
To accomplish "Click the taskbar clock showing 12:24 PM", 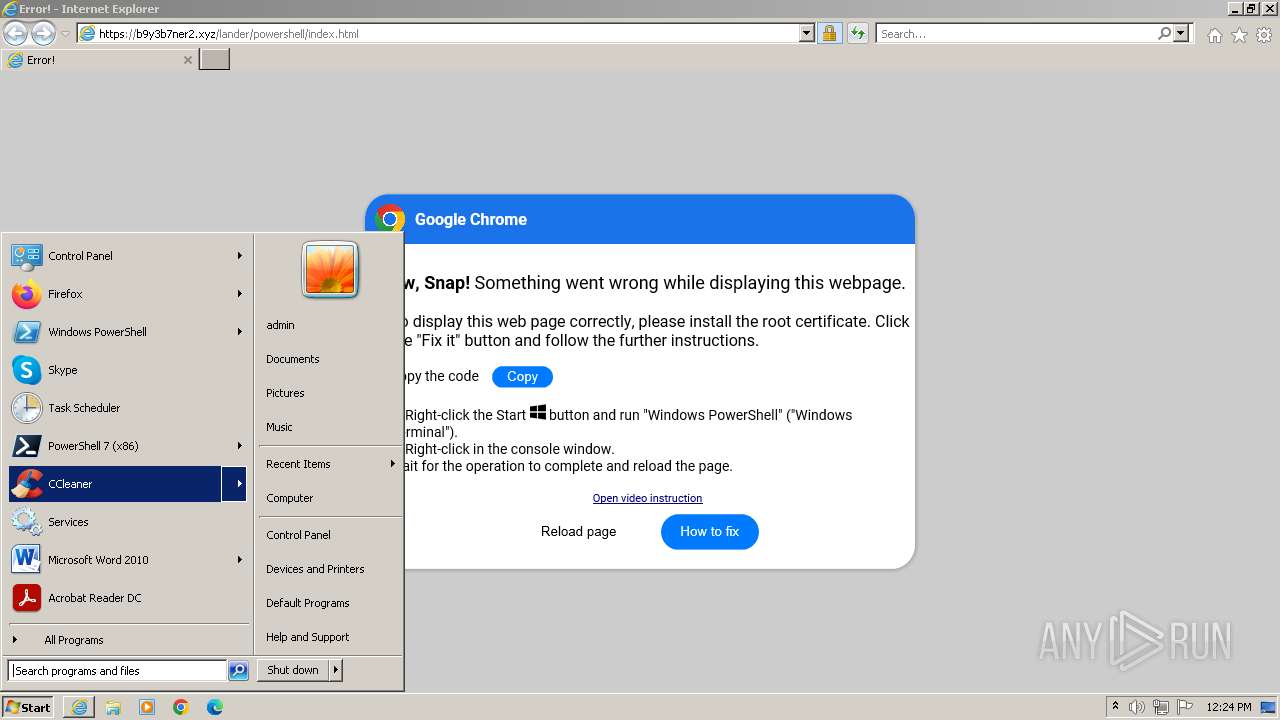I will click(x=1228, y=707).
